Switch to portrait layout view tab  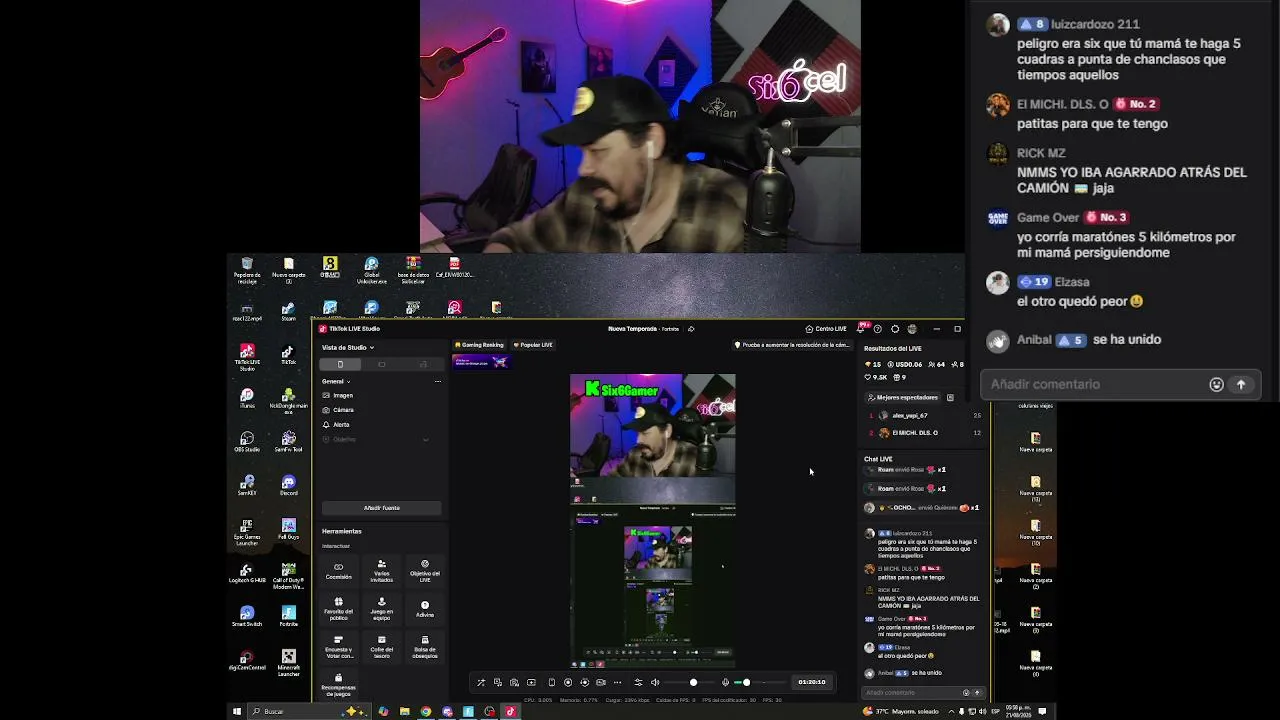pyautogui.click(x=340, y=364)
